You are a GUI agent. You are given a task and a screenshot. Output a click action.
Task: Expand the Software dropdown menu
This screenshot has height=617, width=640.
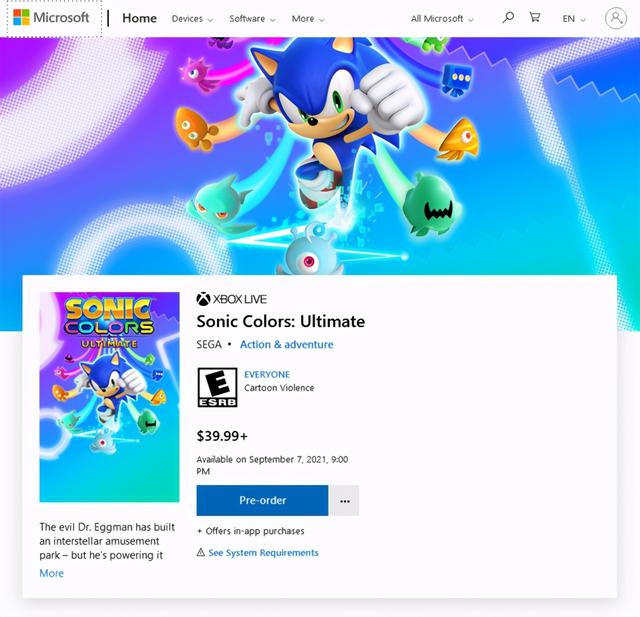[x=253, y=19]
